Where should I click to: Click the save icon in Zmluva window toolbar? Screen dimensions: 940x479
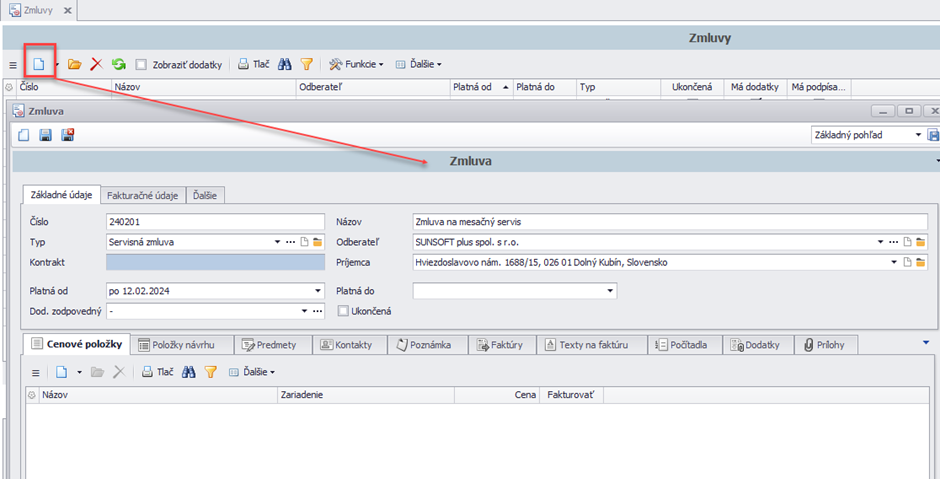pos(45,135)
